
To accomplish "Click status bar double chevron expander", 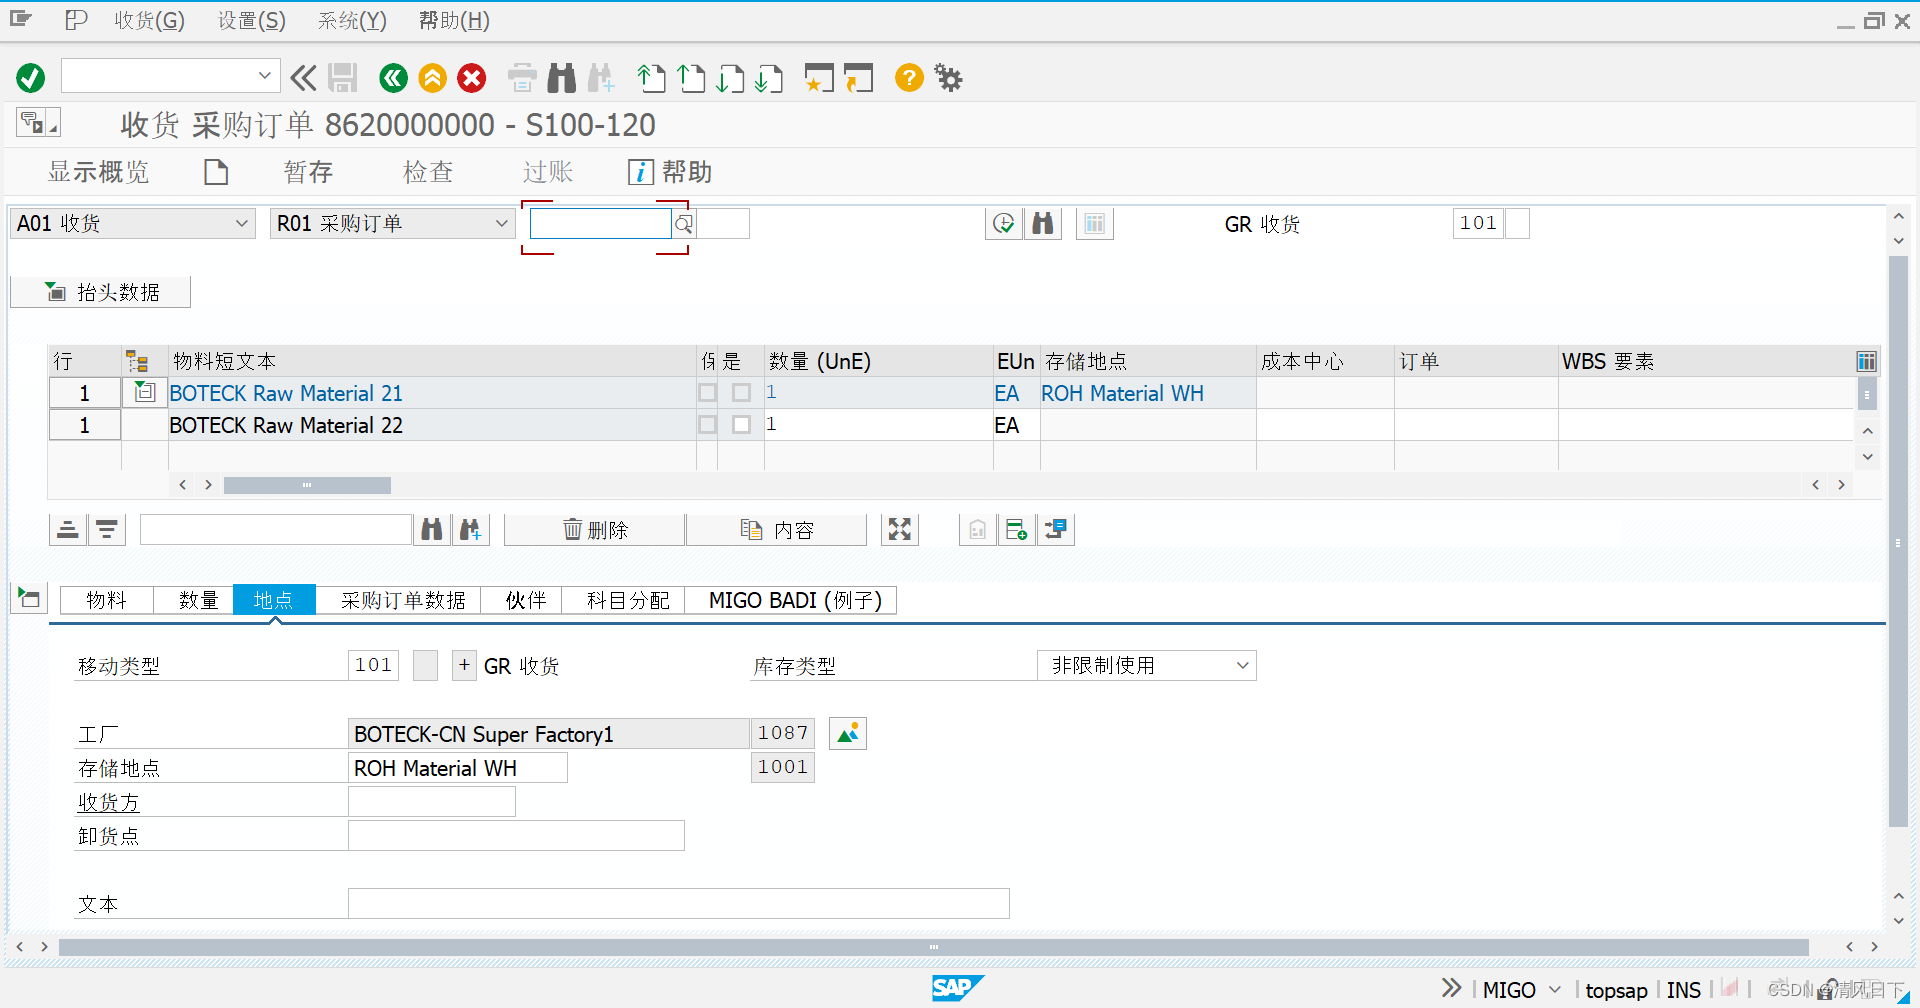I will click(x=1451, y=989).
